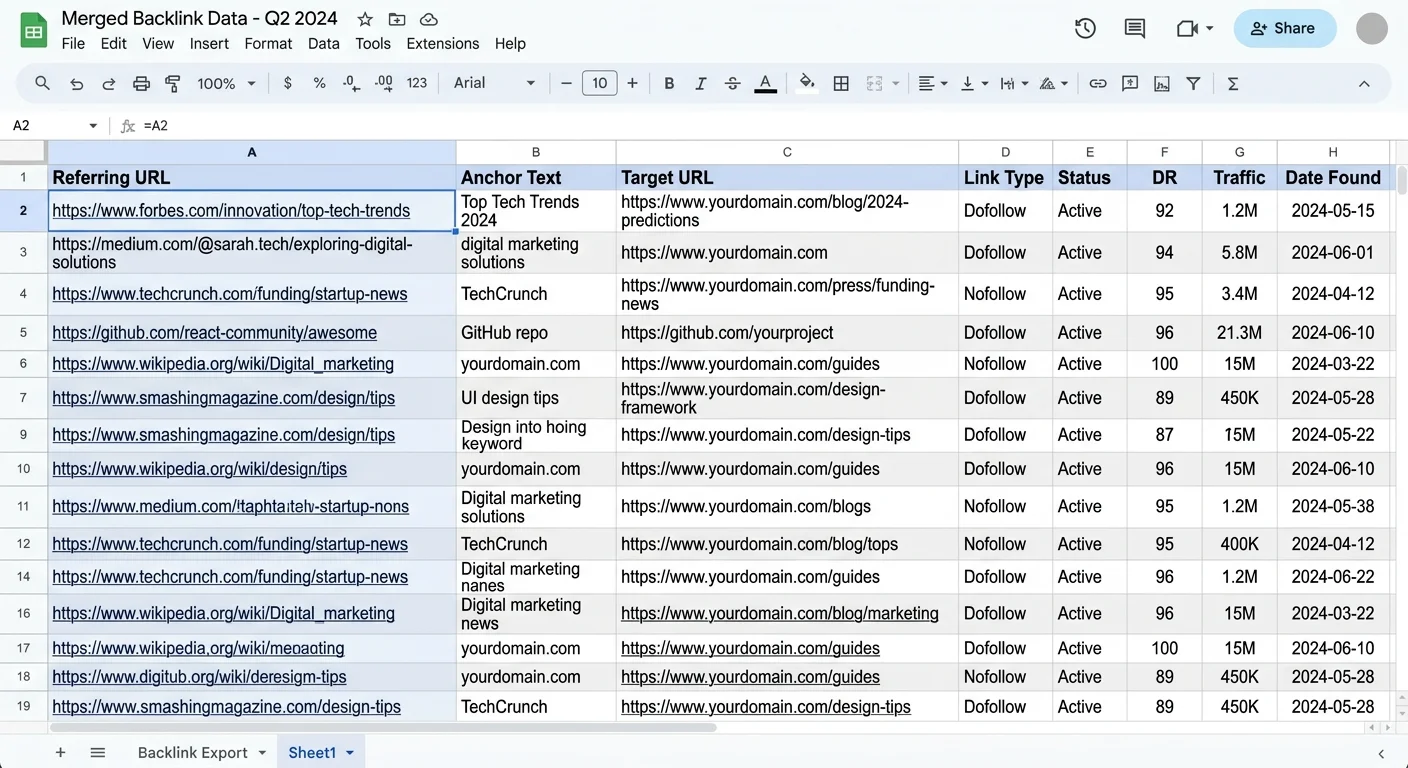The width and height of the screenshot is (1408, 768).
Task: Open the 123 number format menu
Action: pyautogui.click(x=417, y=84)
